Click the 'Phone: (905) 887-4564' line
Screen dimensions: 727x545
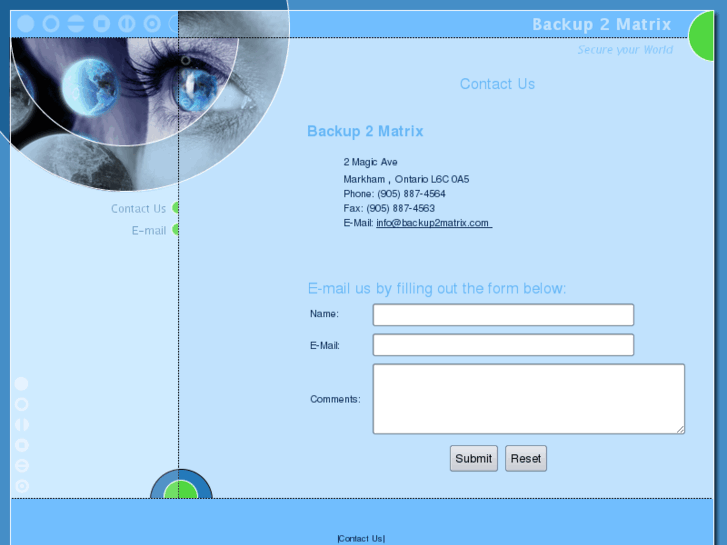[394, 194]
